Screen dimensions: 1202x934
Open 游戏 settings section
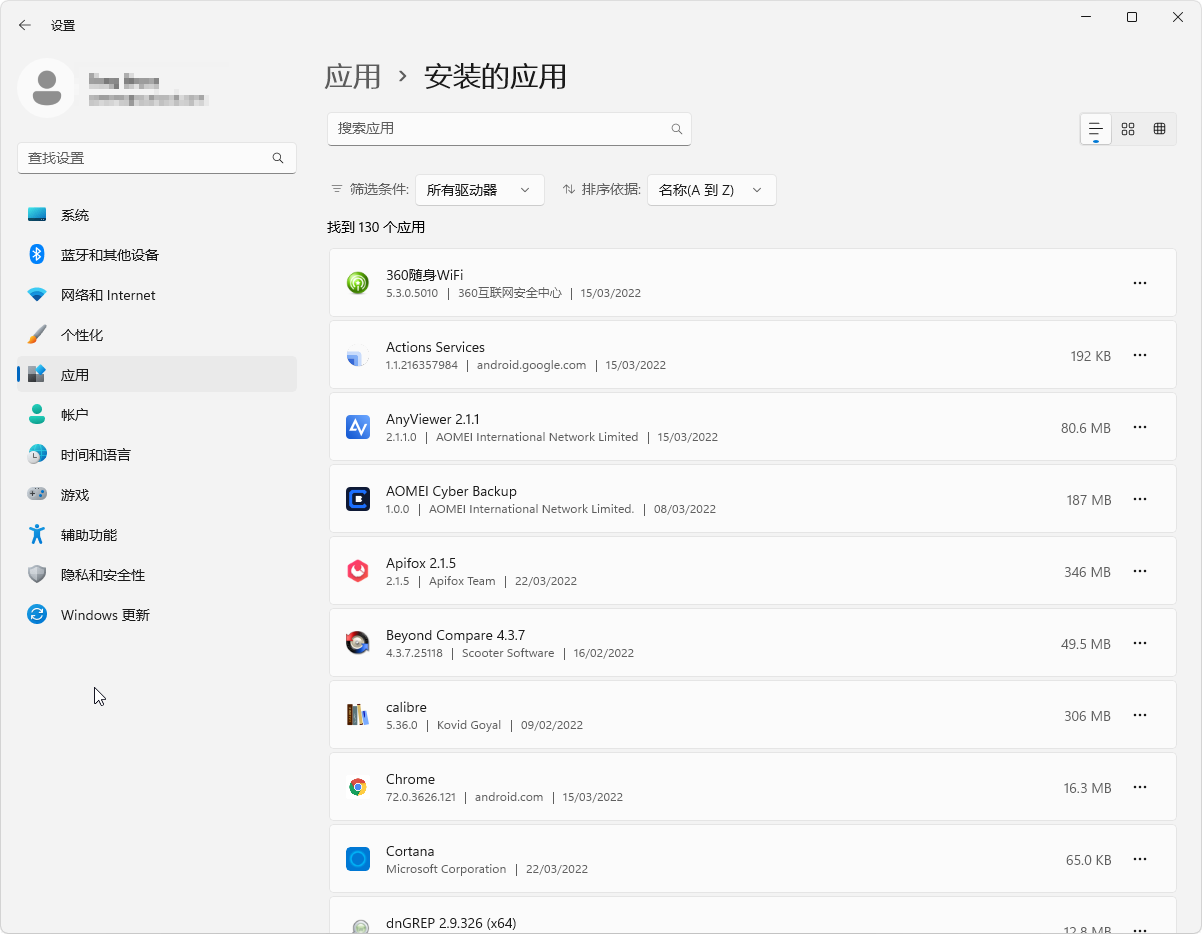(157, 495)
